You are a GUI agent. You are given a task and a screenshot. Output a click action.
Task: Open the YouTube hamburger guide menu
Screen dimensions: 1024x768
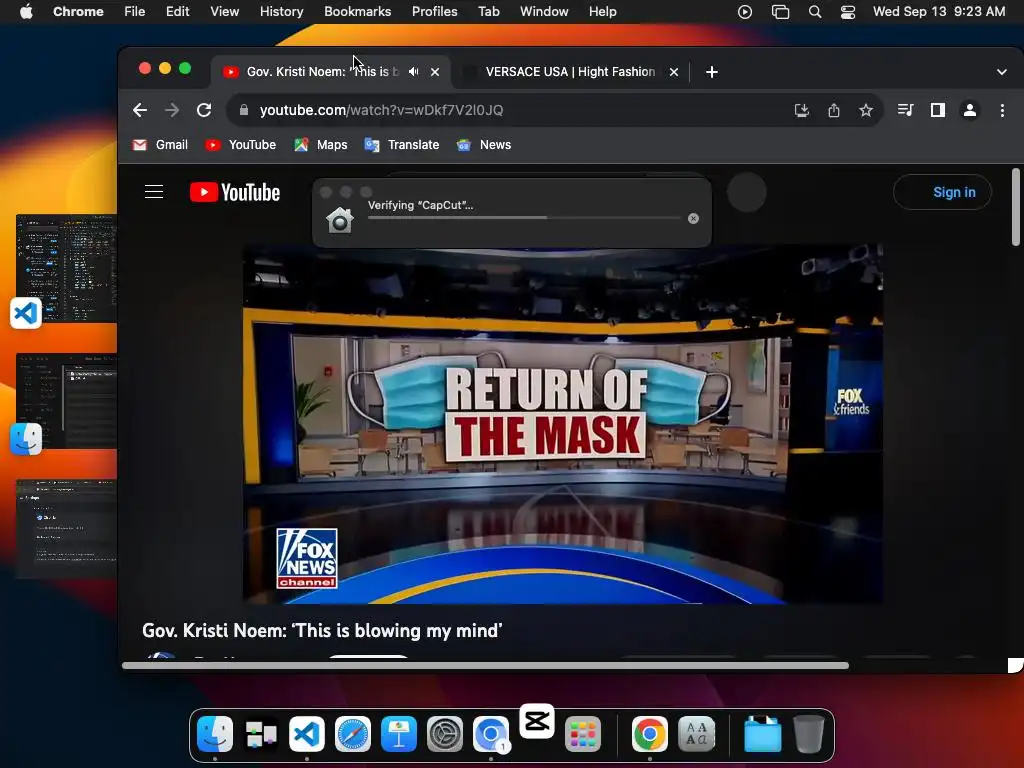pos(154,192)
